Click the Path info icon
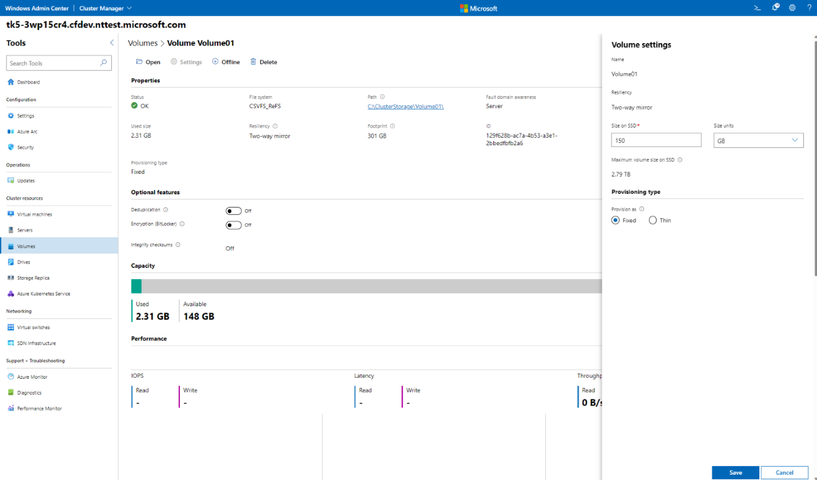The height and width of the screenshot is (480, 817). 382,97
